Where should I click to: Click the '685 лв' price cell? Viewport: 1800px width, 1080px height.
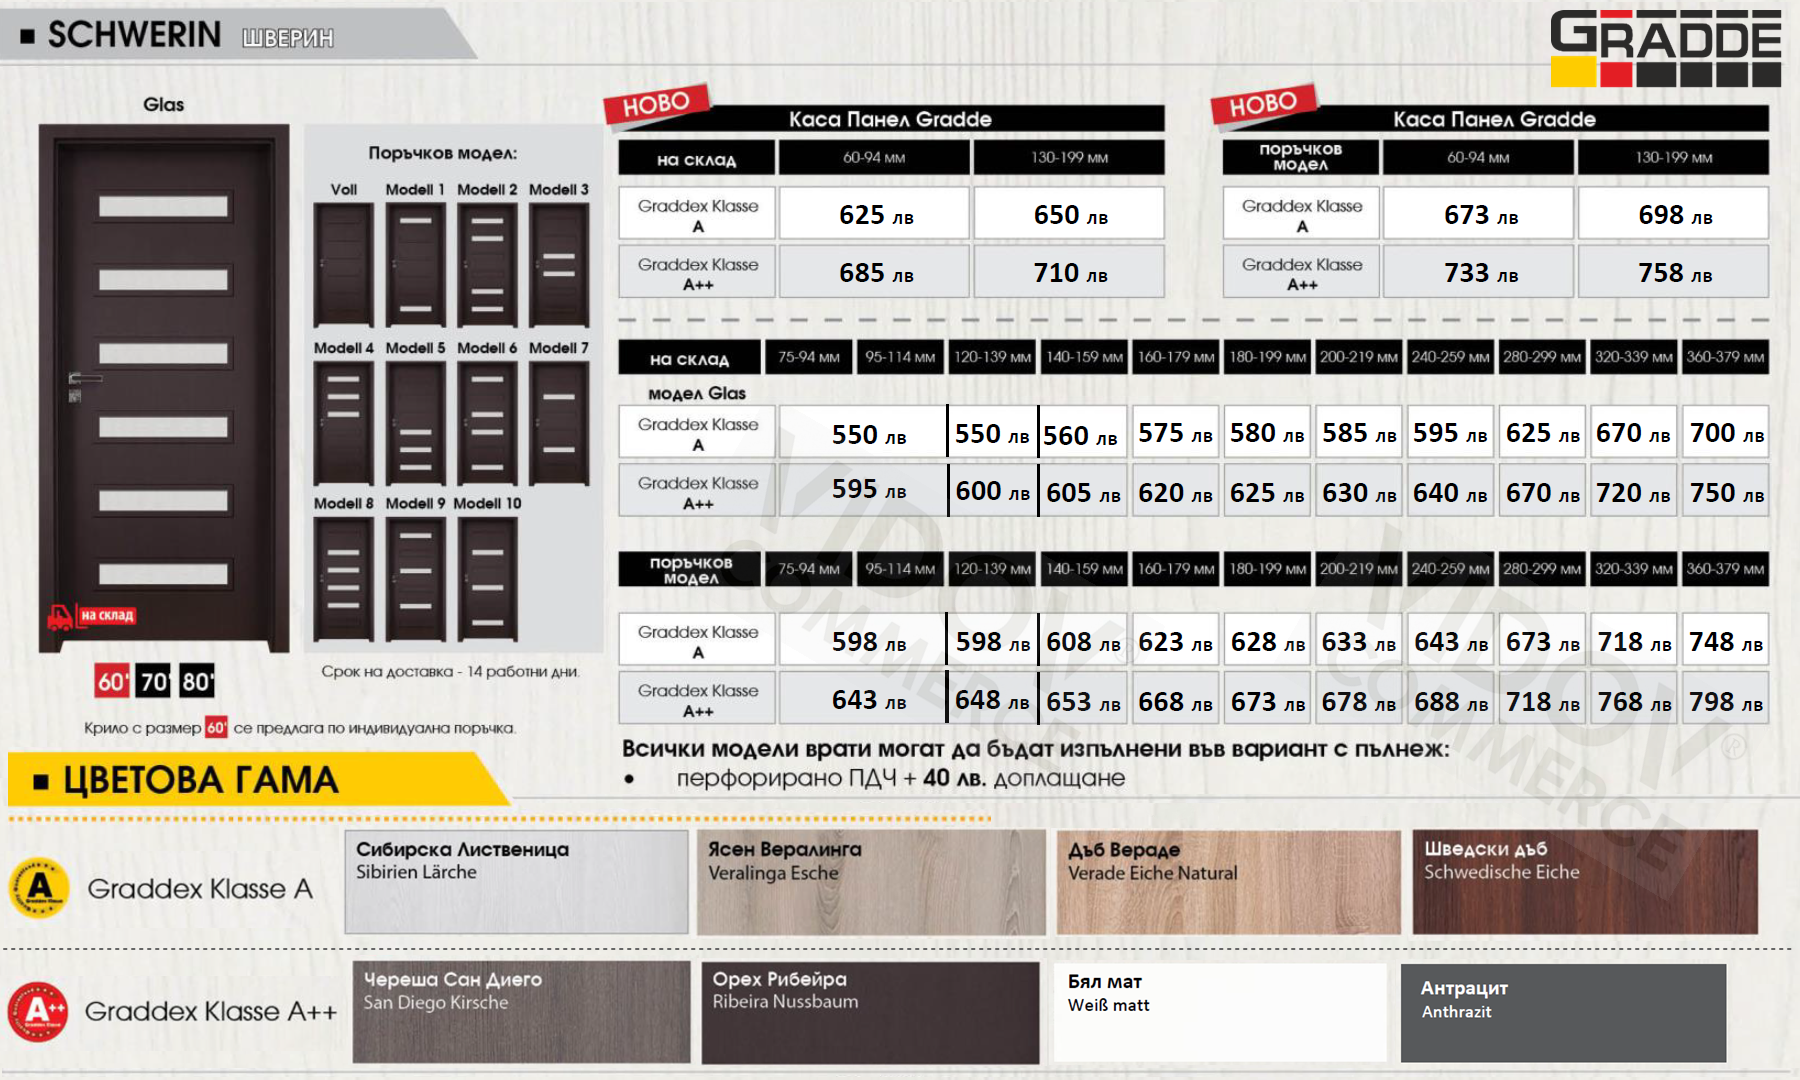874,272
